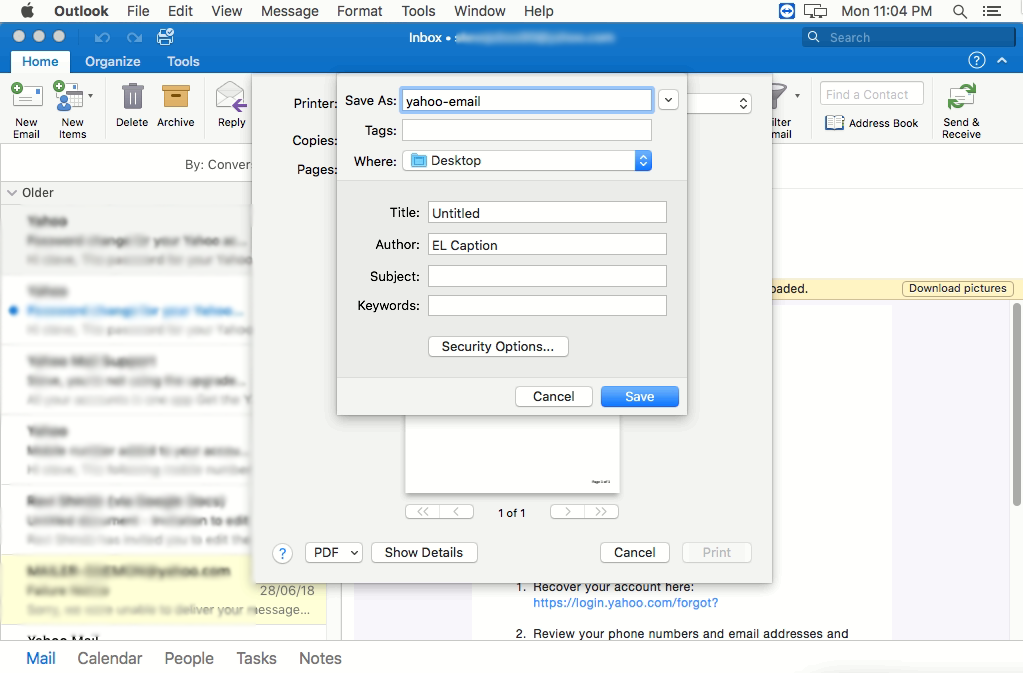Switch to Notes view
This screenshot has width=1023, height=673.
[320, 658]
